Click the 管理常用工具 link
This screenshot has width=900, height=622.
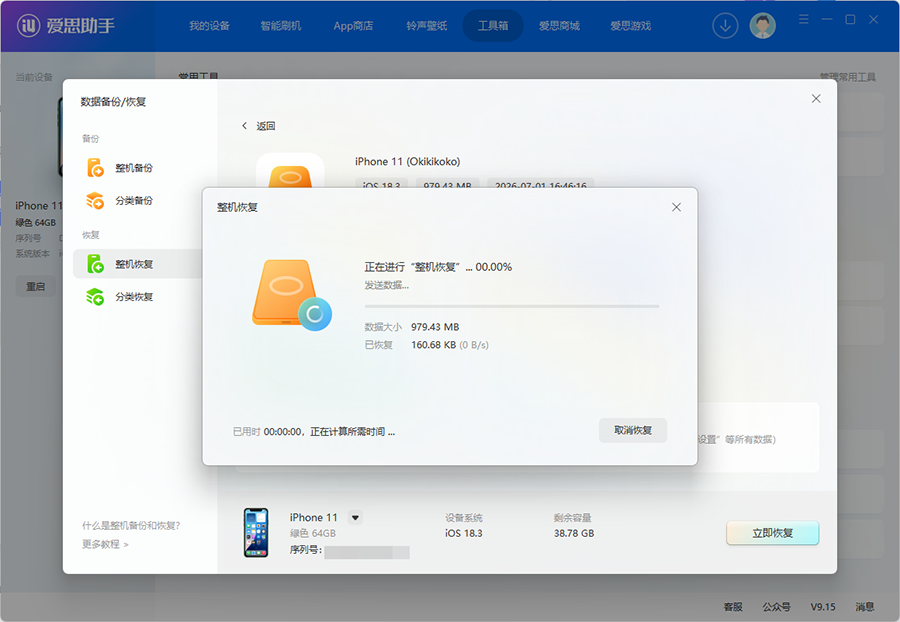(848, 77)
